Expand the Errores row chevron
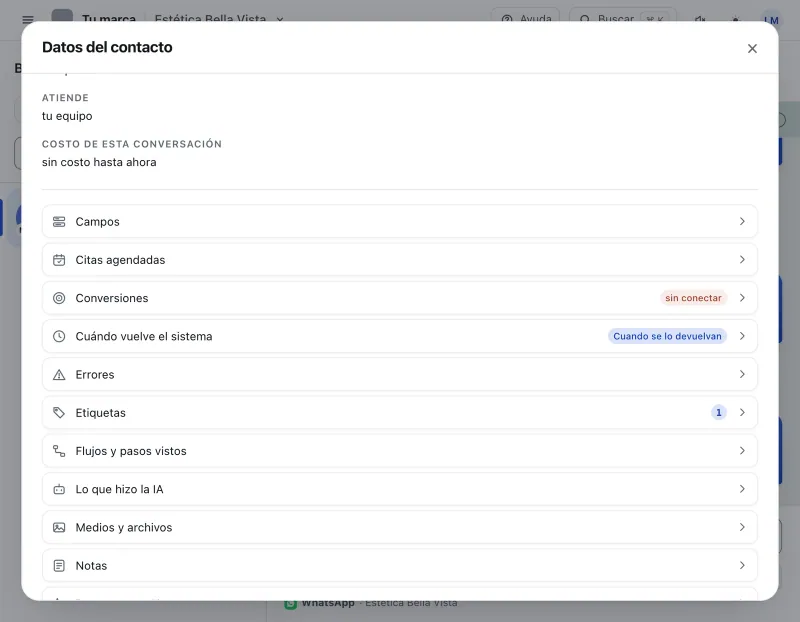Viewport: 800px width, 622px height. pos(742,375)
